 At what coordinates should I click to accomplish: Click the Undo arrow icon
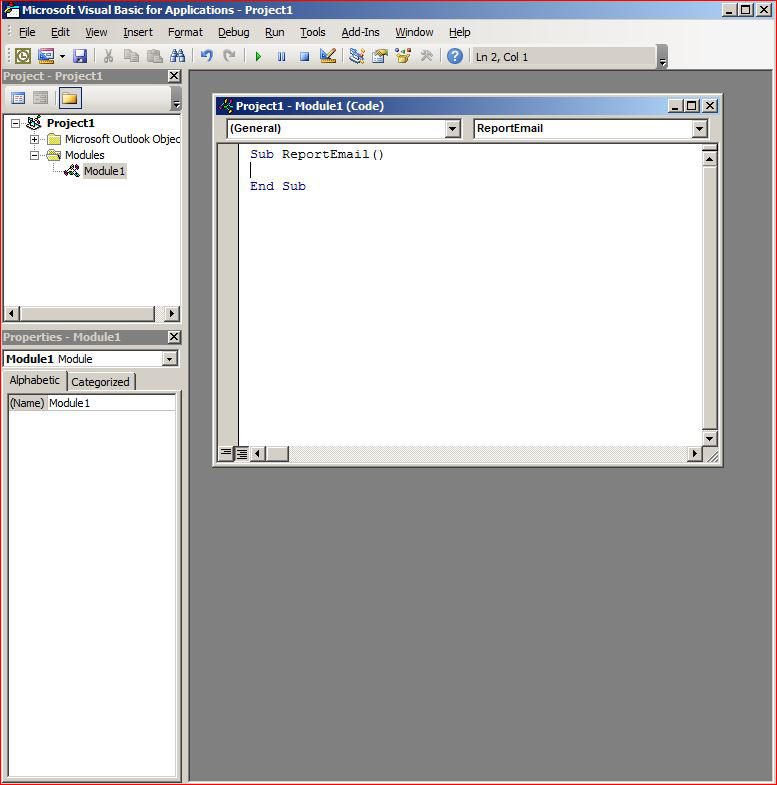pos(206,56)
